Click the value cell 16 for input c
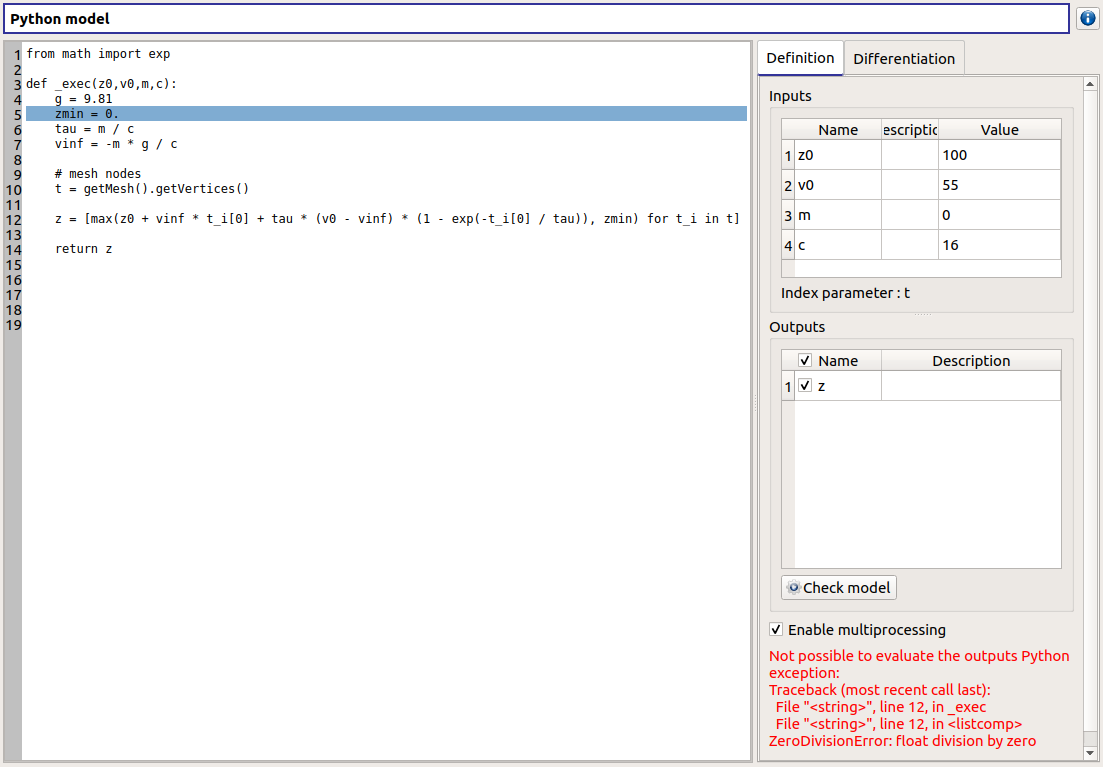The width and height of the screenshot is (1103, 767). pyautogui.click(x=997, y=245)
